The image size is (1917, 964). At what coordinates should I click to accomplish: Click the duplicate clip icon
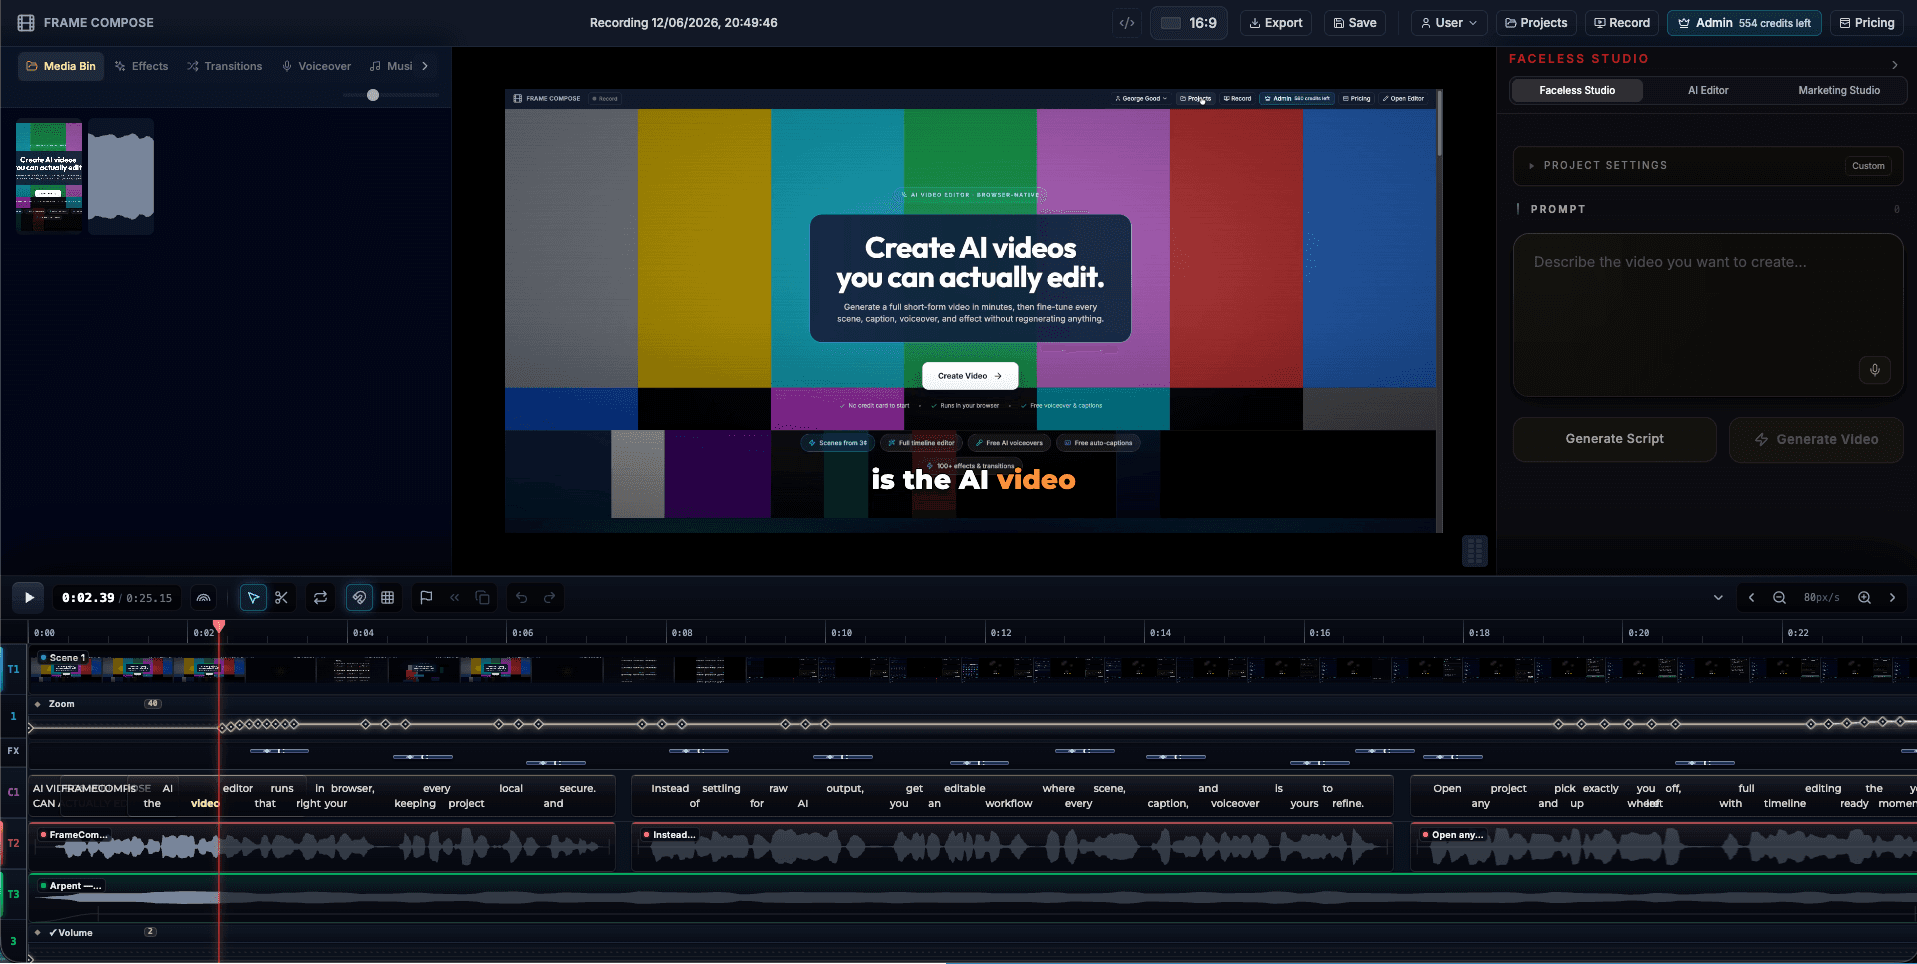pyautogui.click(x=483, y=598)
